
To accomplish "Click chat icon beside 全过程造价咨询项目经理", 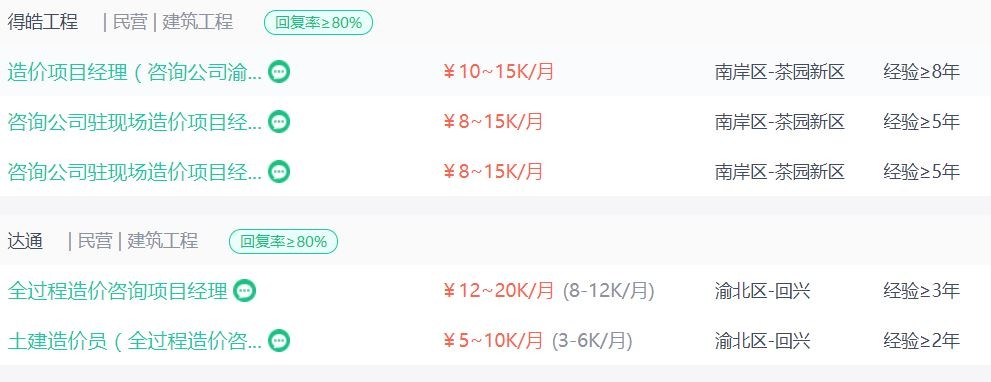I will click(x=245, y=291).
